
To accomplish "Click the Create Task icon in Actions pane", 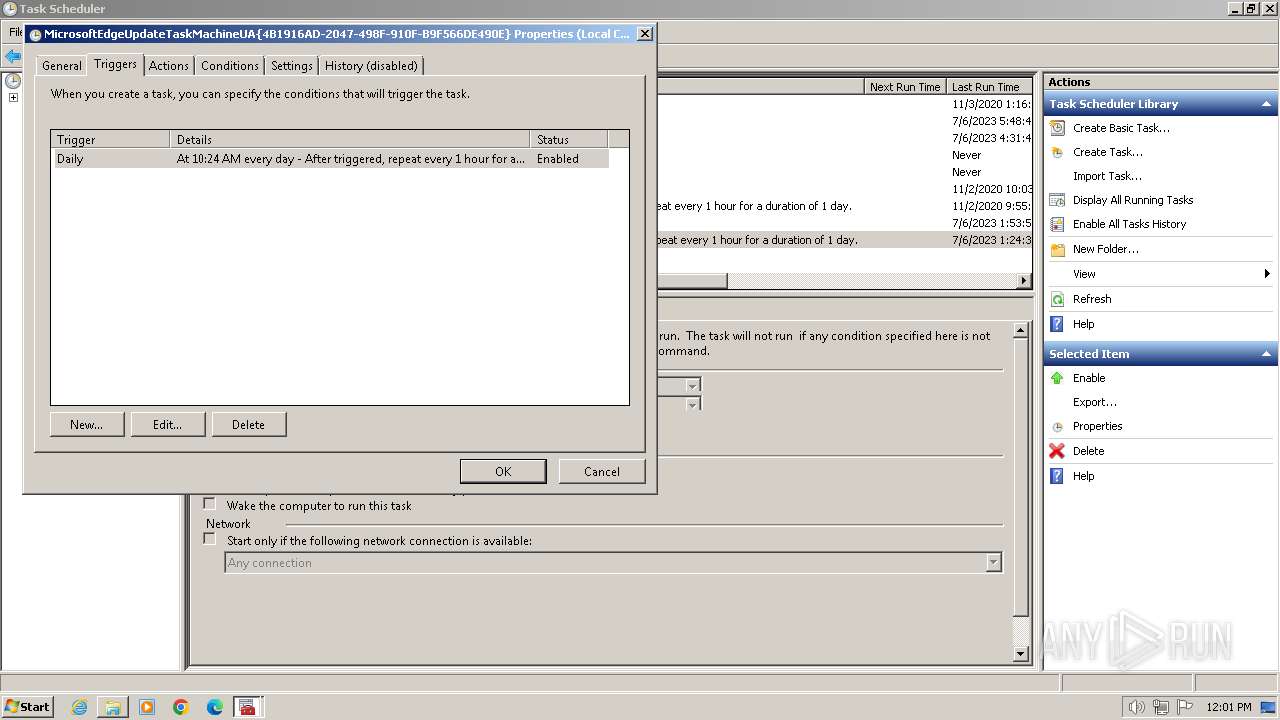I will [x=1057, y=152].
